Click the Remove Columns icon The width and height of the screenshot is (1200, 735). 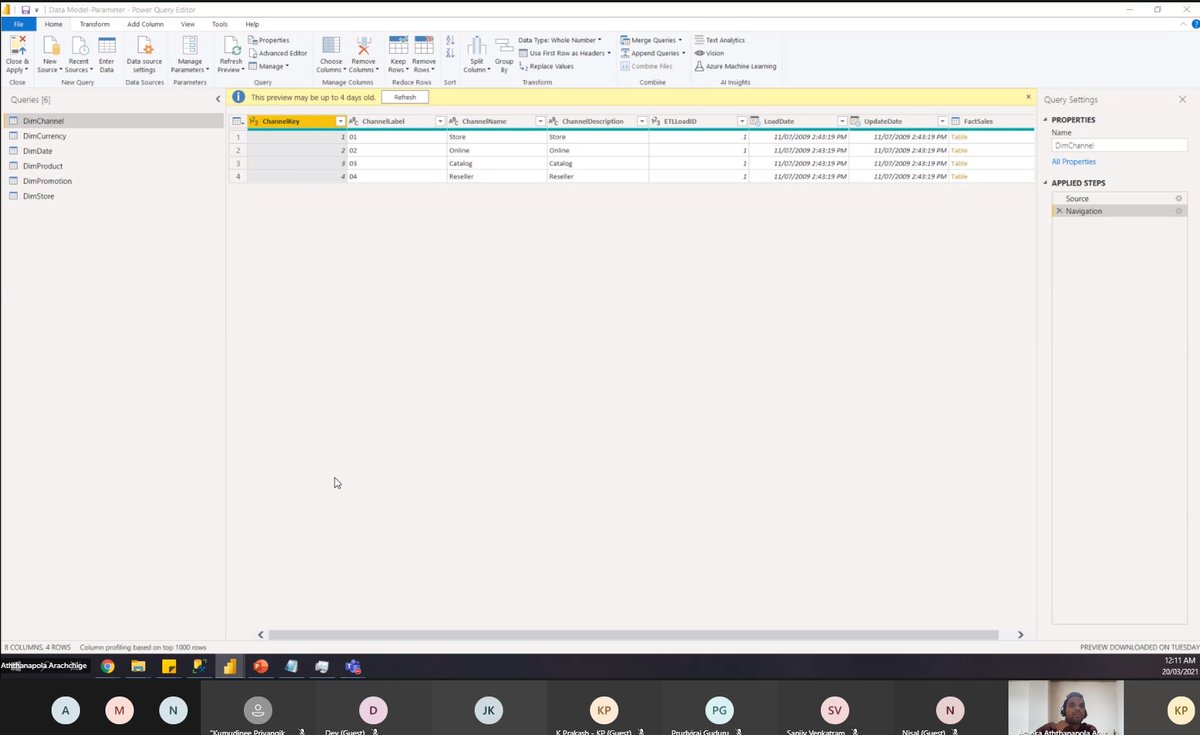pyautogui.click(x=364, y=45)
